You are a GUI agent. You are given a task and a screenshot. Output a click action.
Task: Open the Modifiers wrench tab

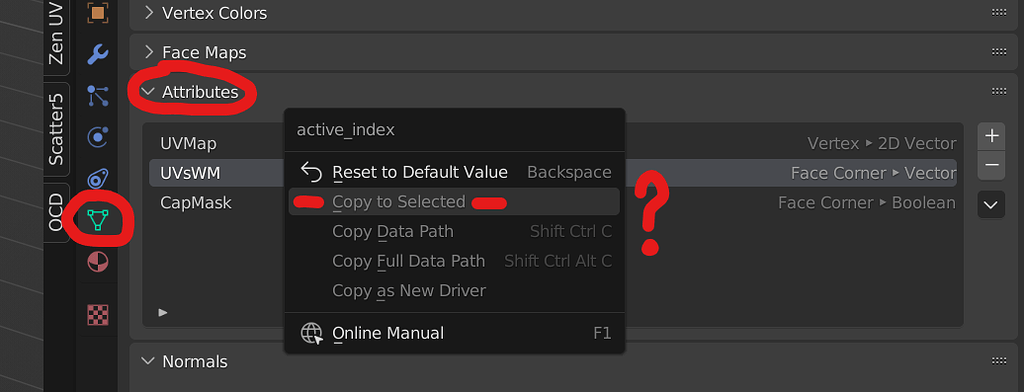pyautogui.click(x=97, y=54)
